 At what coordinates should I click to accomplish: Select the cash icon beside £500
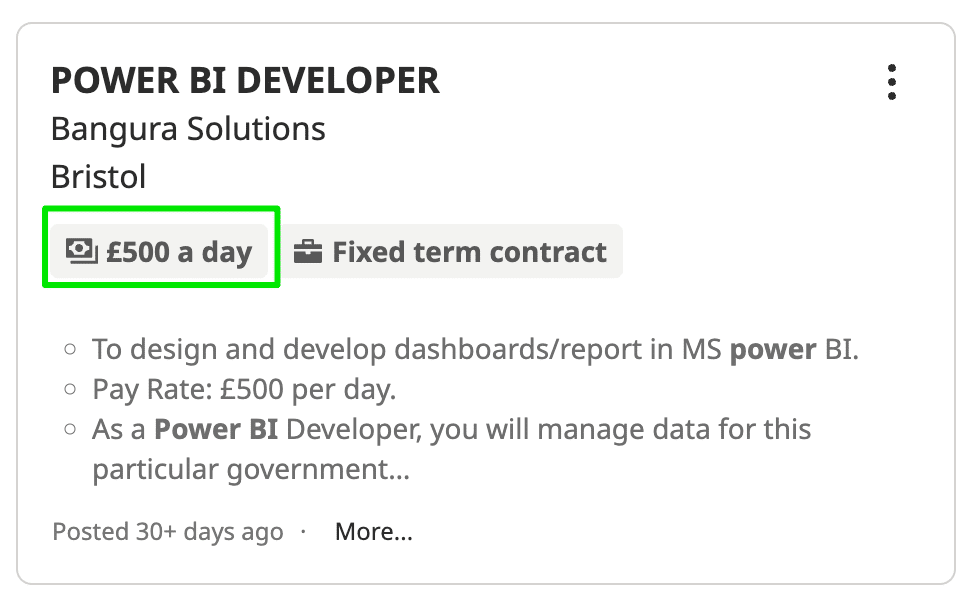coord(82,252)
